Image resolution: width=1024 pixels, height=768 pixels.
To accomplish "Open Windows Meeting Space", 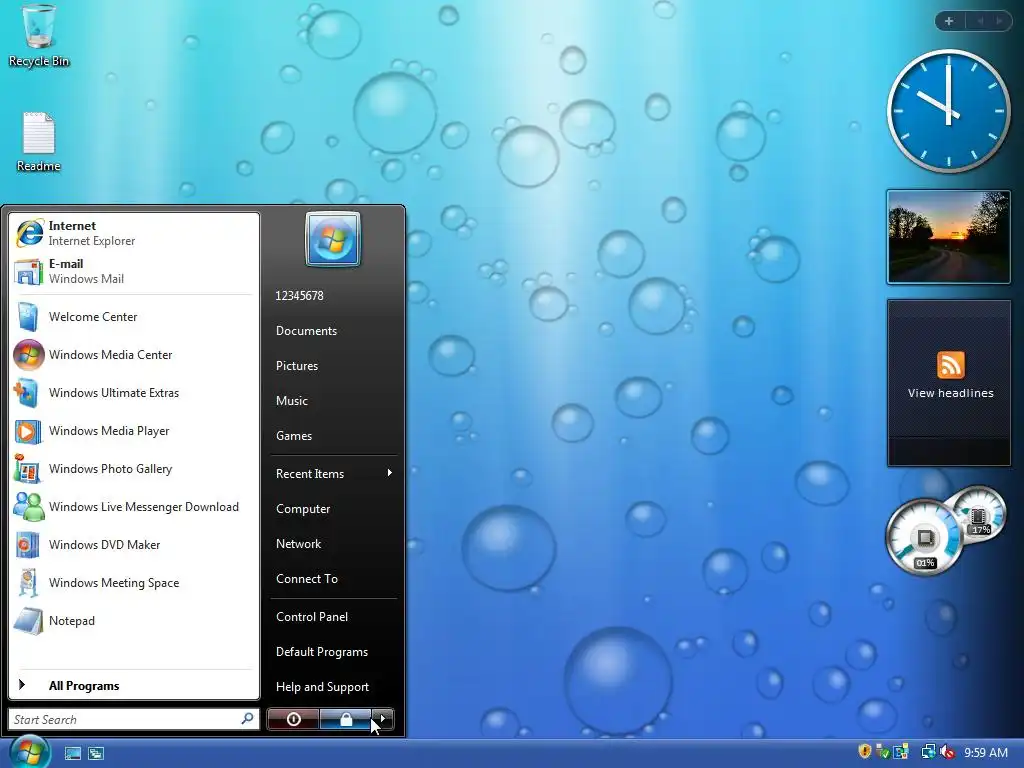I will [134, 583].
